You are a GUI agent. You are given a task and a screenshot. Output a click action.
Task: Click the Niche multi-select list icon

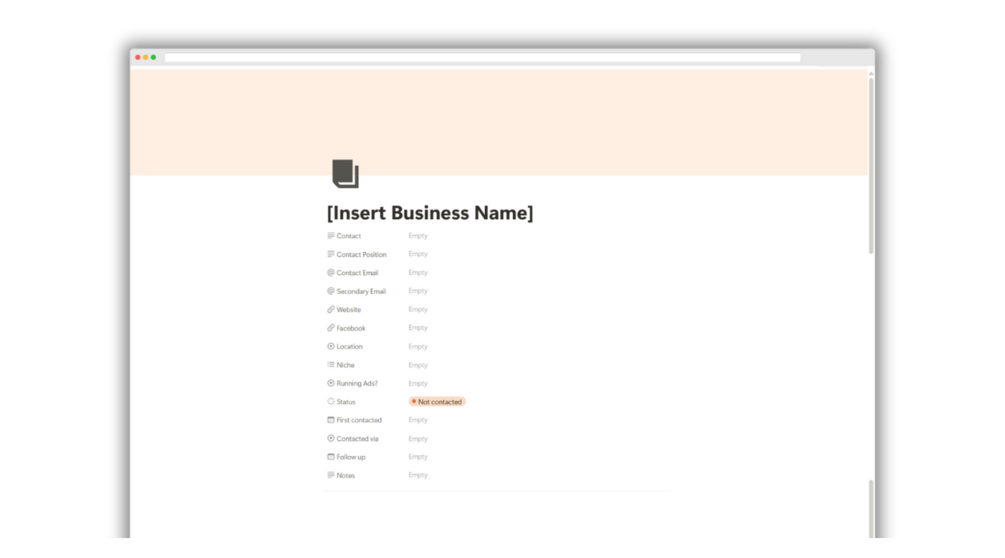tap(331, 365)
